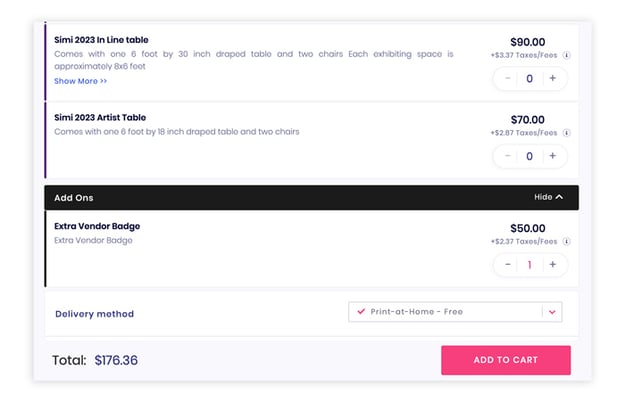Click the Add to Cart button

pos(506,360)
